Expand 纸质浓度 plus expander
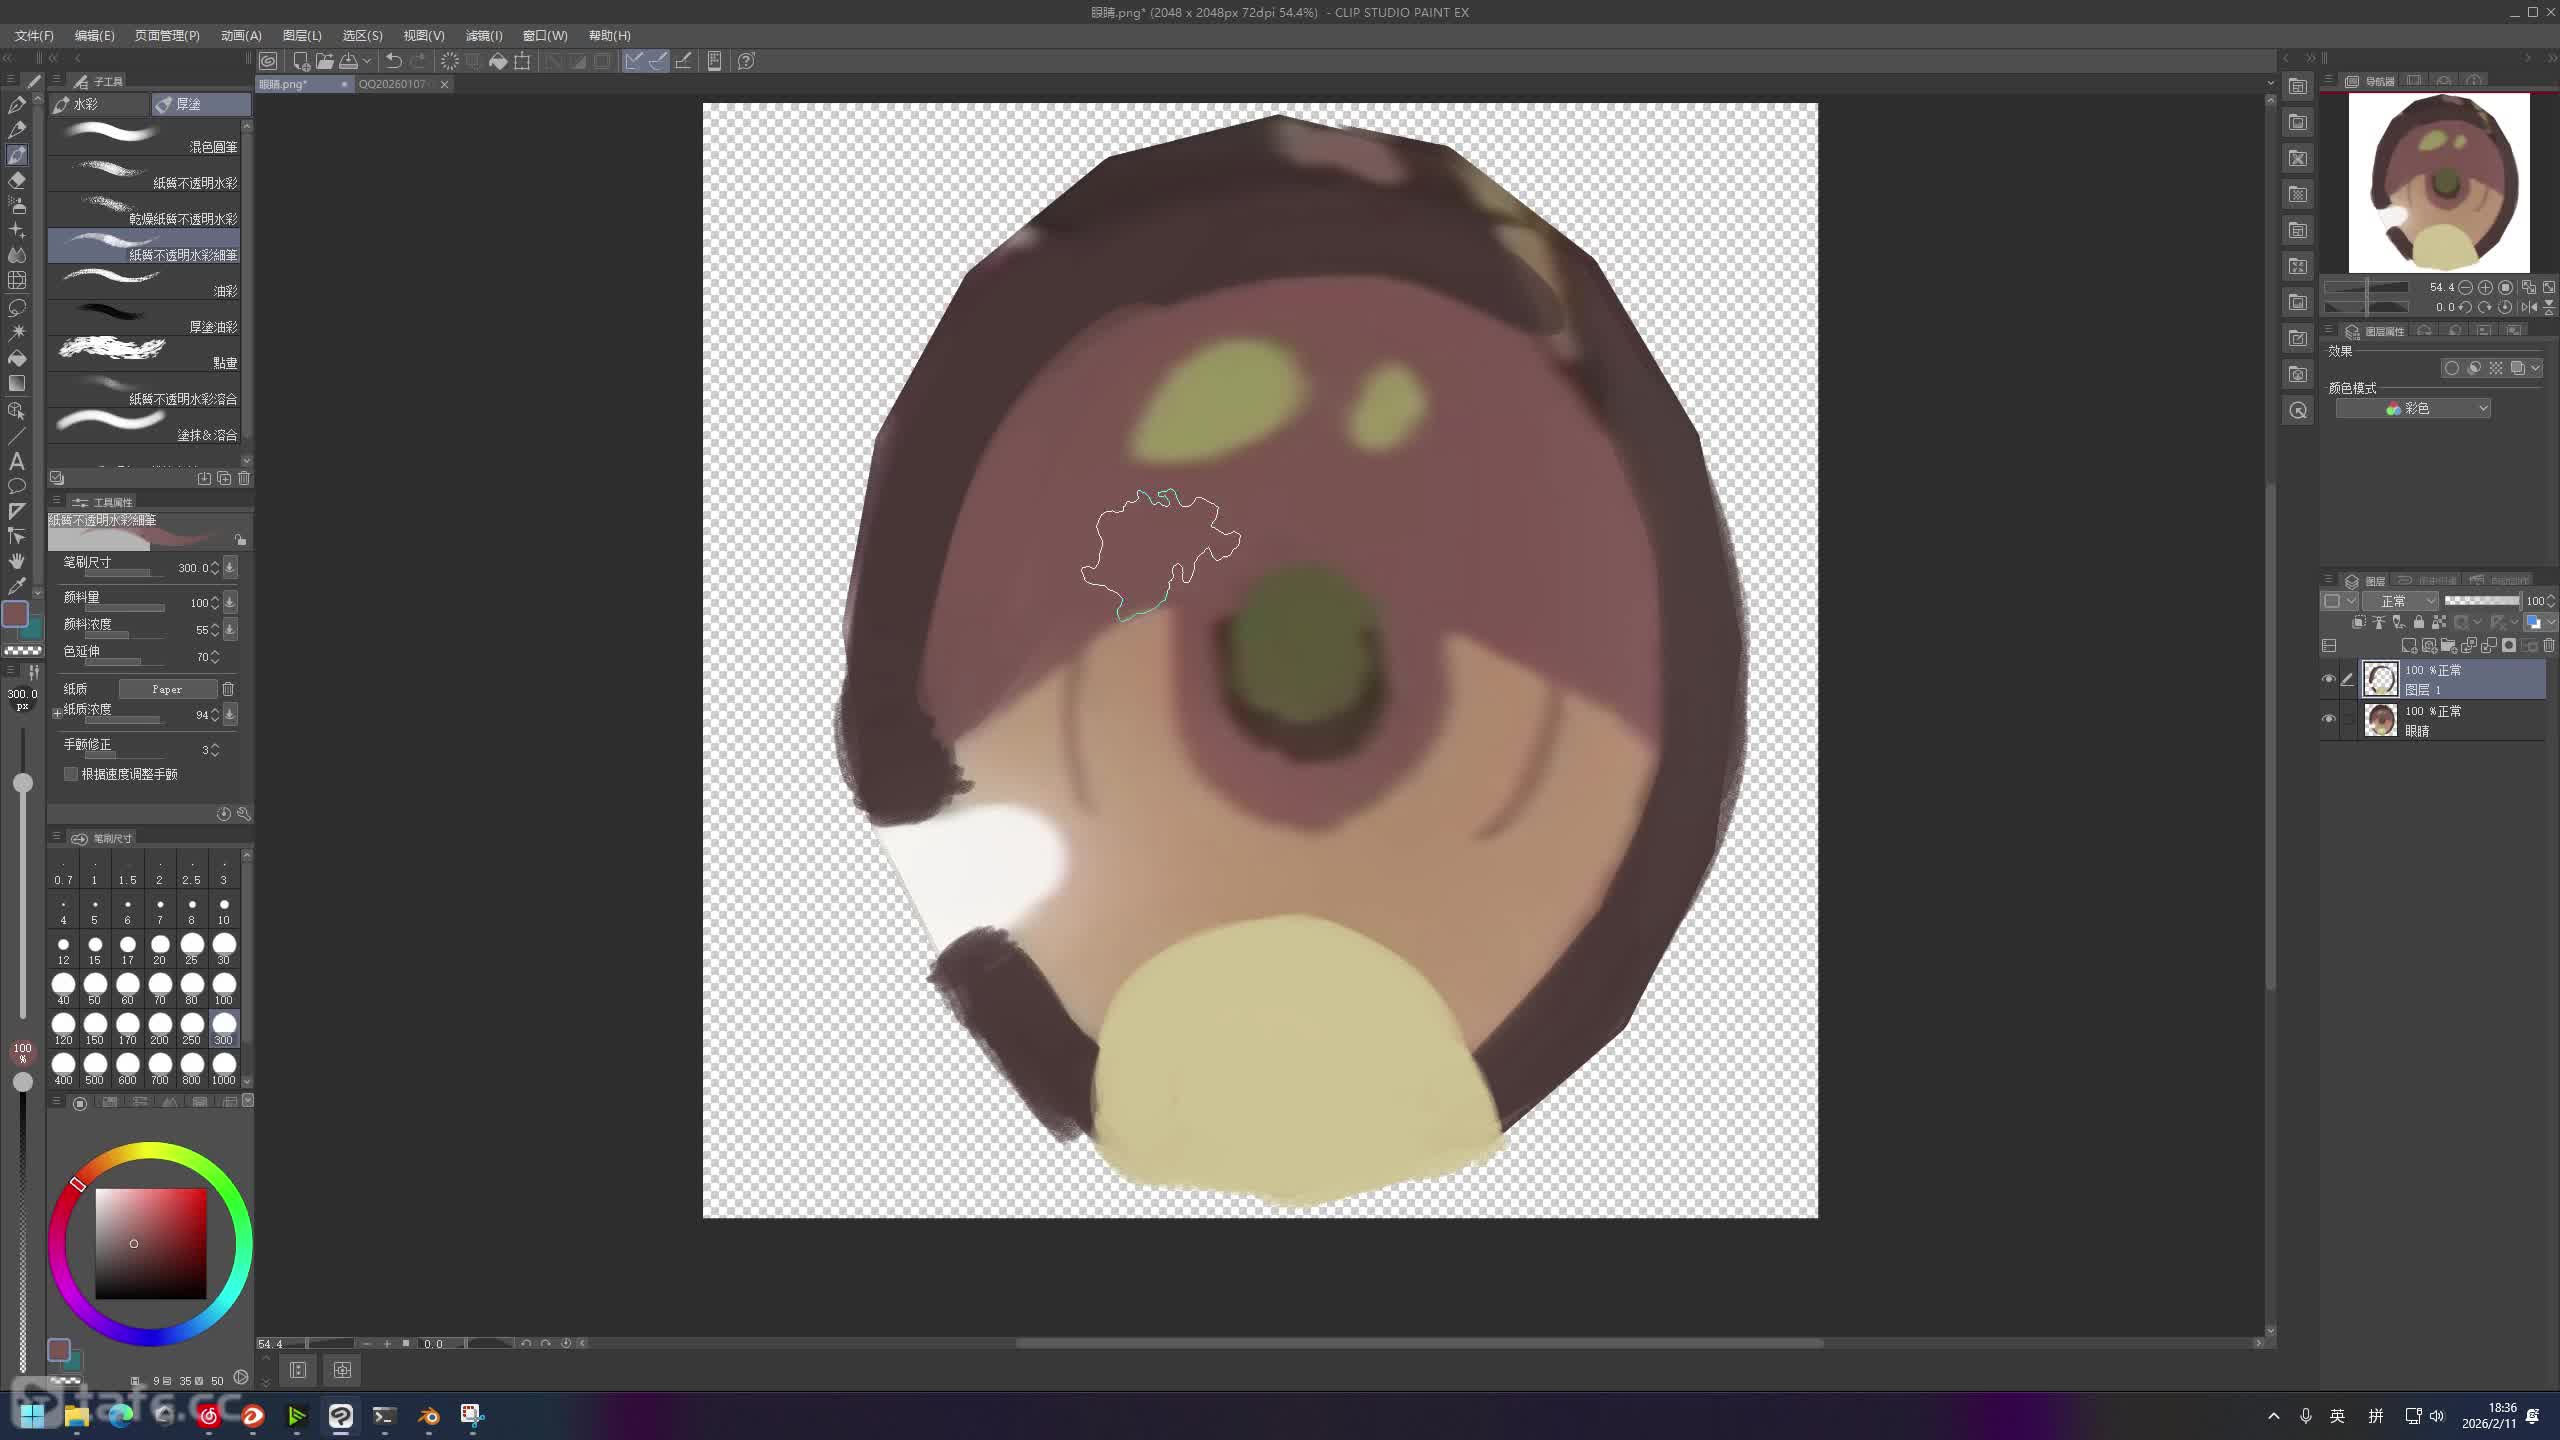Viewport: 2560px width, 1440px height. tap(57, 714)
